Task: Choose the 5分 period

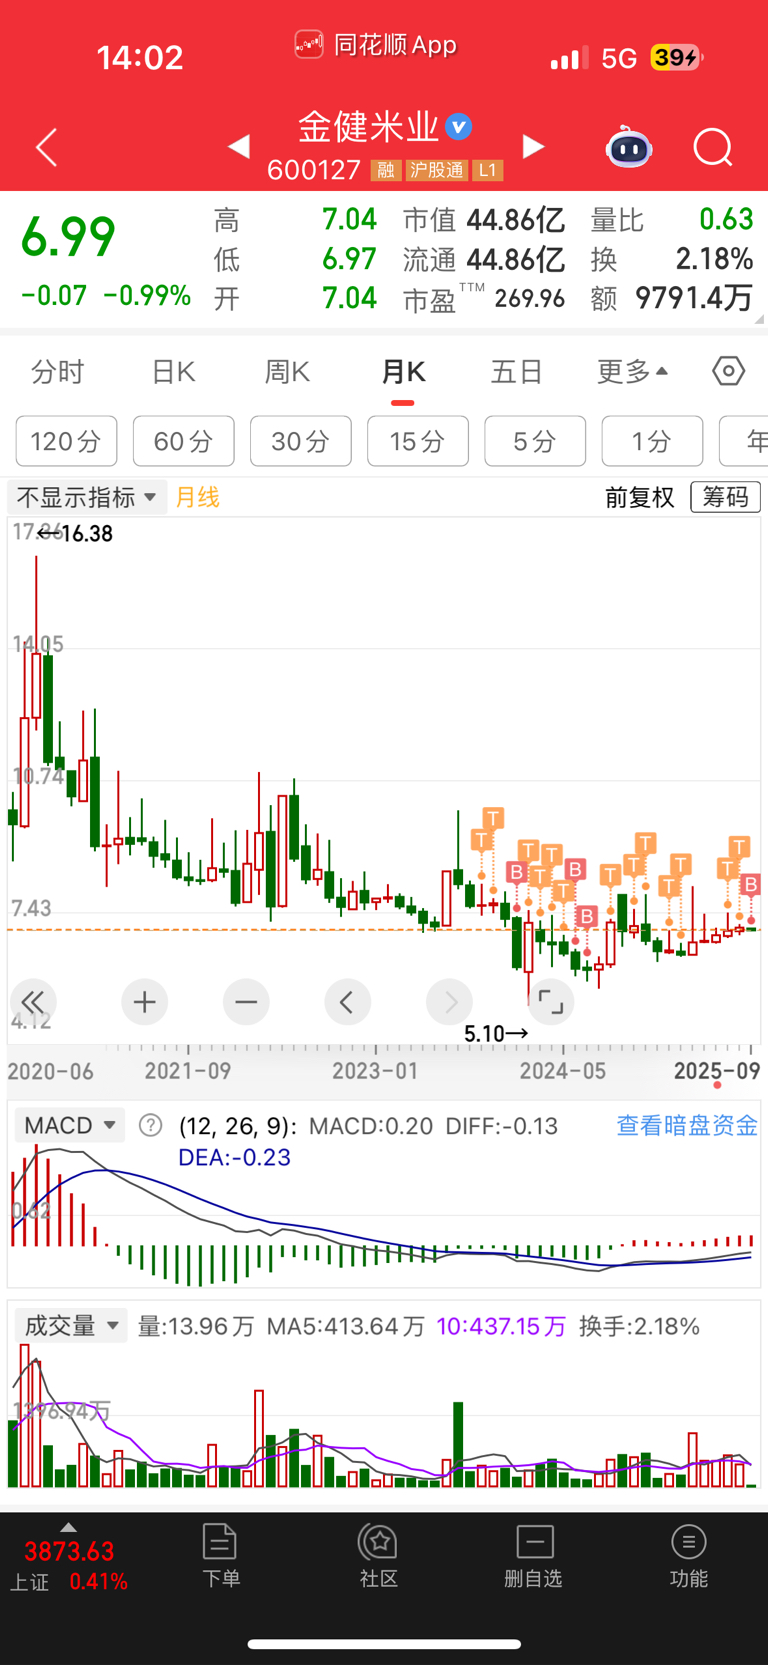Action: (x=535, y=441)
